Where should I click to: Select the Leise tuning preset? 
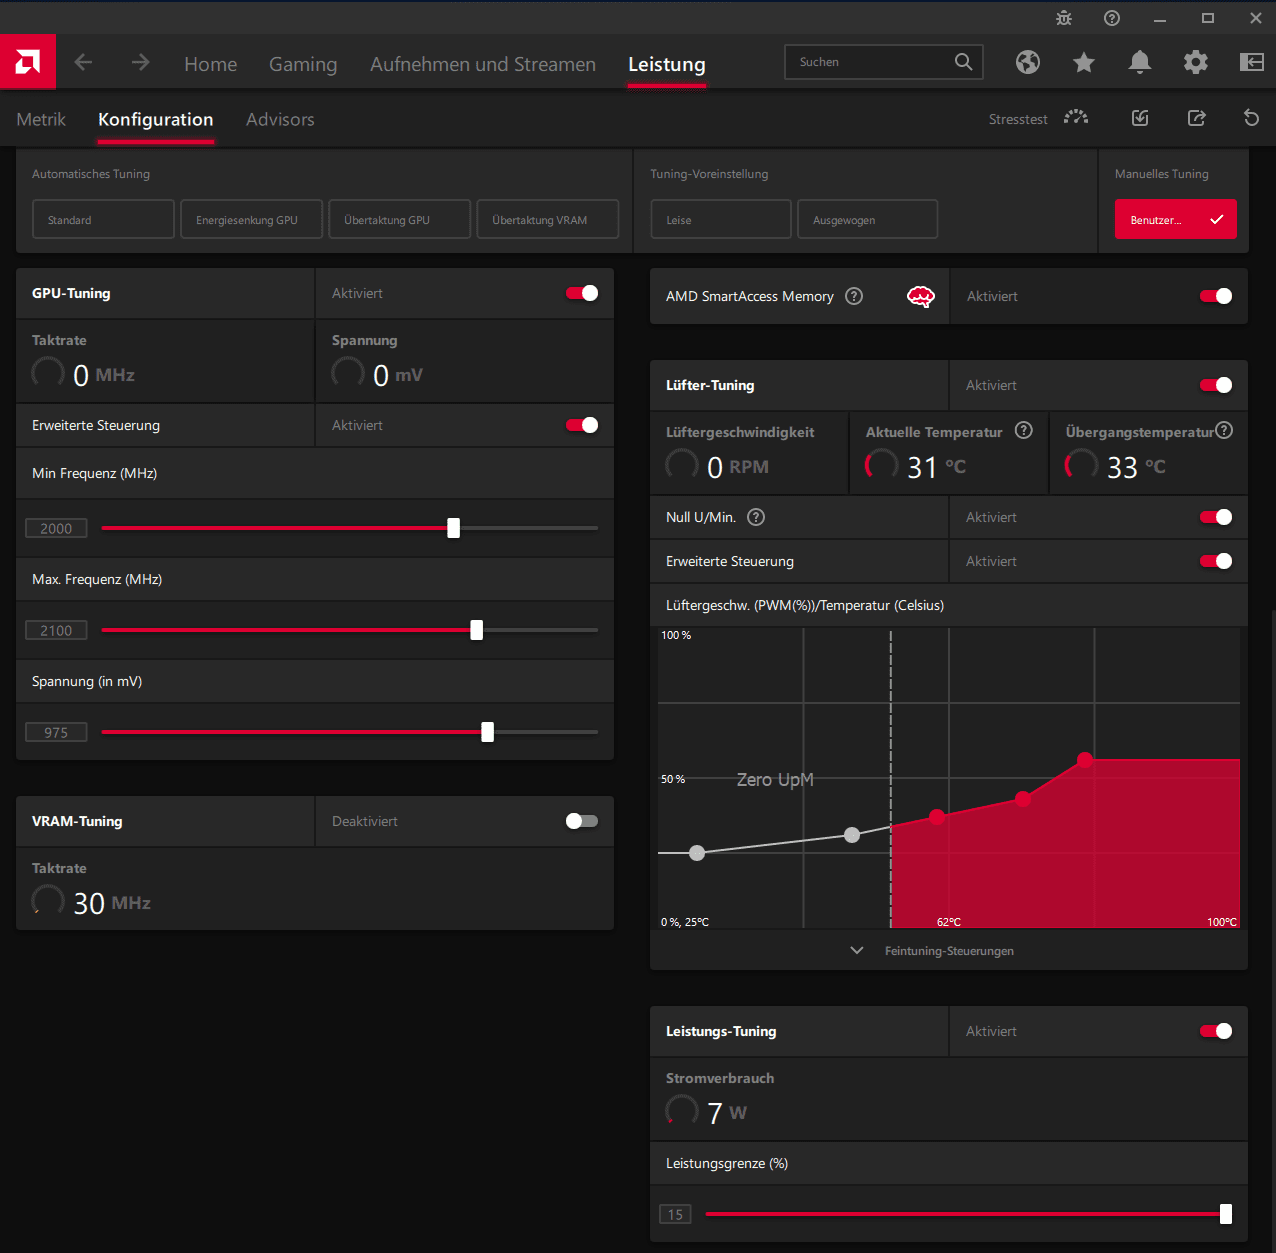click(x=720, y=219)
